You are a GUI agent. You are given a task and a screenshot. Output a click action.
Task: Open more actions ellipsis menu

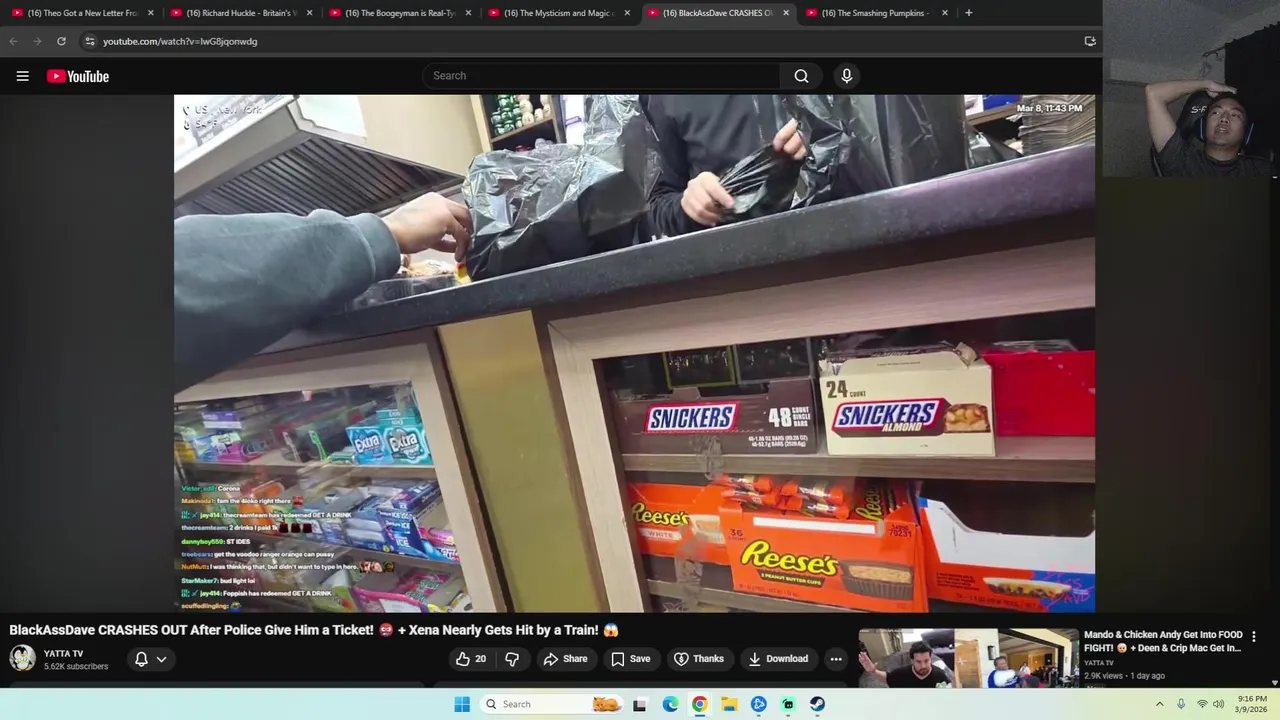836,659
